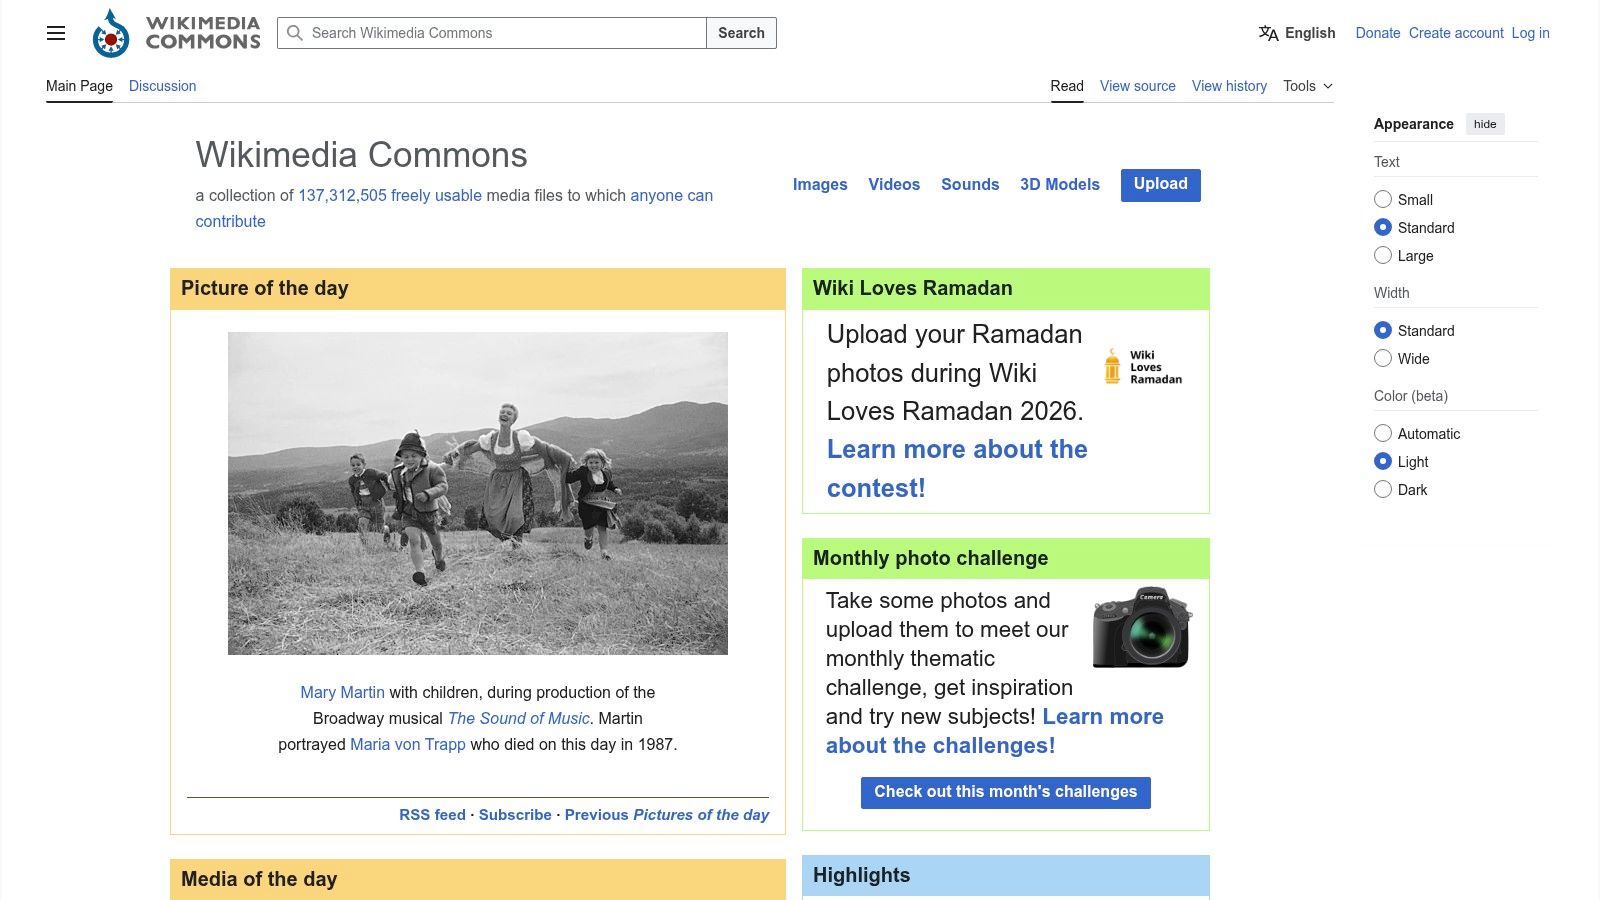Open the Images category link

820,184
